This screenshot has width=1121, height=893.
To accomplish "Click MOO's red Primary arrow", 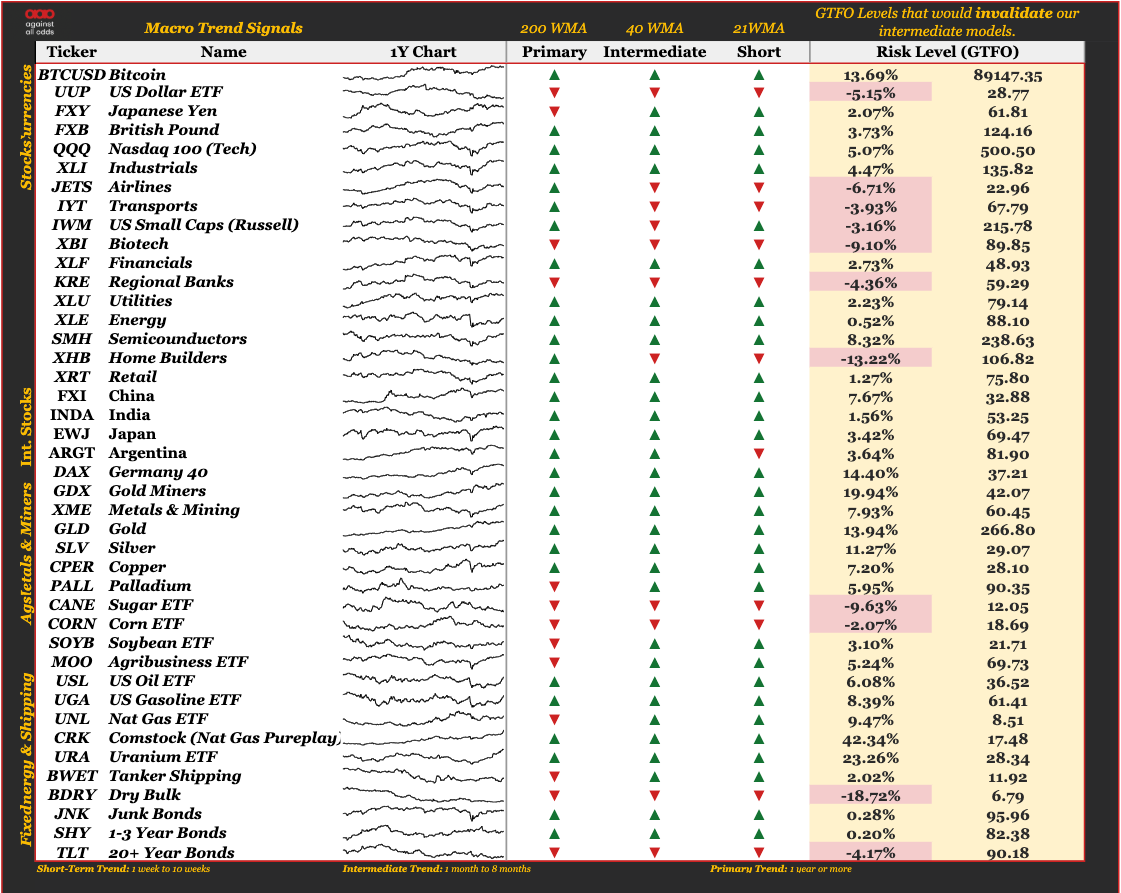I will point(554,663).
